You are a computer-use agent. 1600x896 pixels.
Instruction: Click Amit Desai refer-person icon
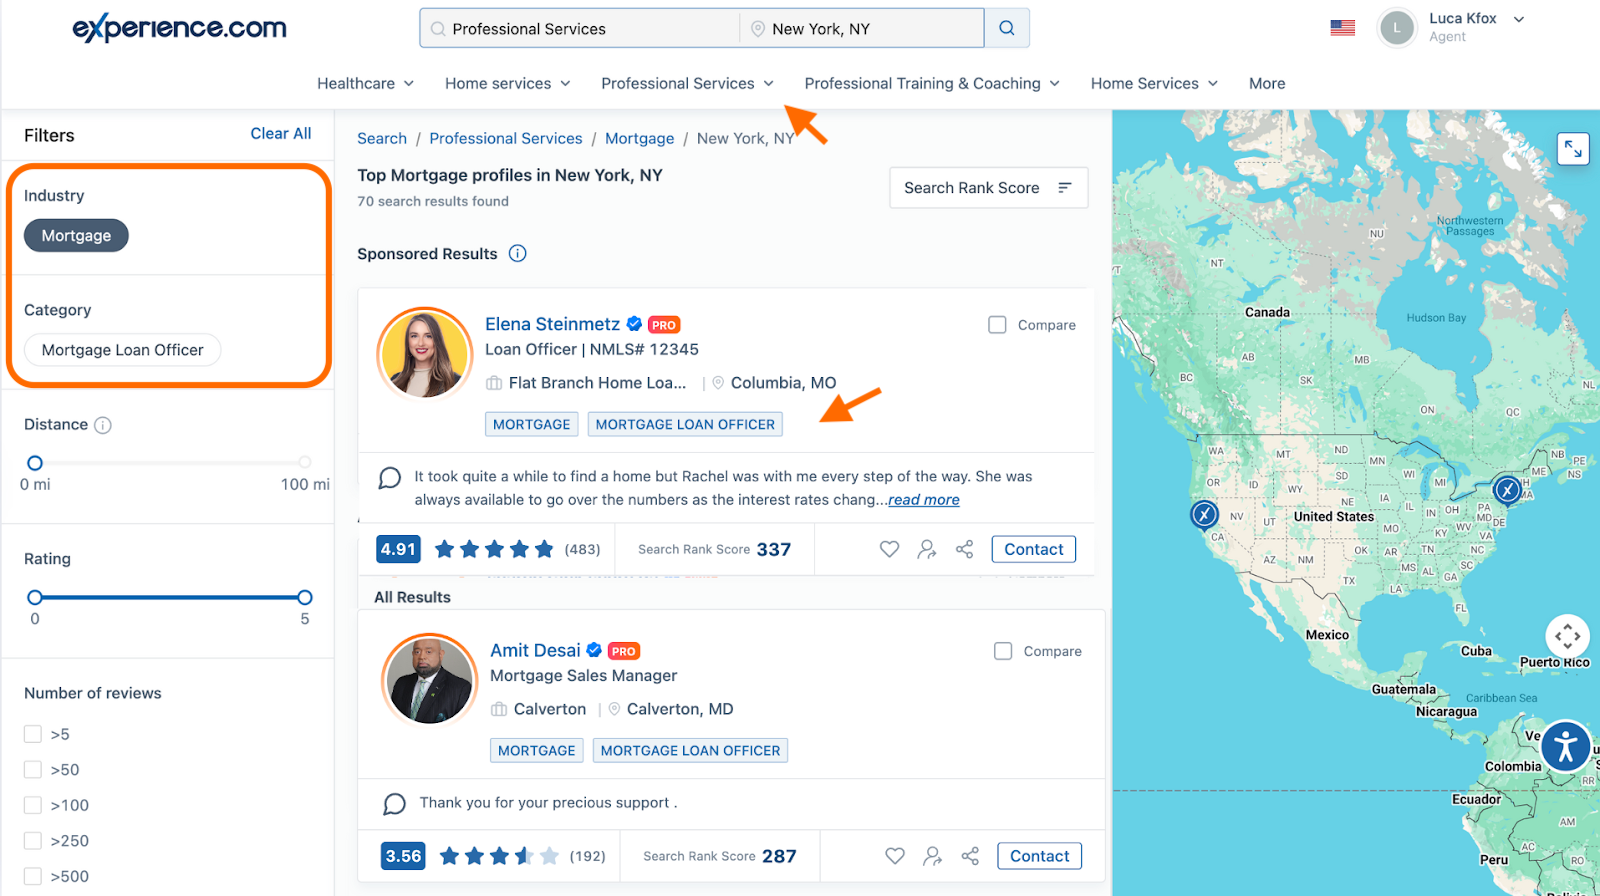click(932, 856)
